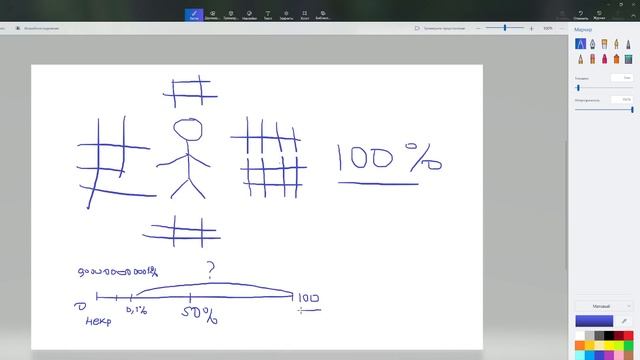Click the current blue color preview
Viewport: 640px width, 360px height.
(594, 321)
